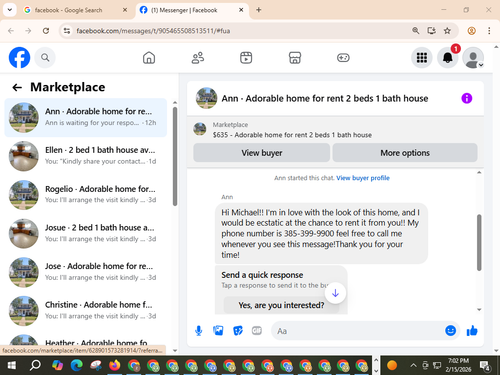This screenshot has width=500, height=375.
Task: Open Ann's Adorable home conversation
Action: (86, 117)
